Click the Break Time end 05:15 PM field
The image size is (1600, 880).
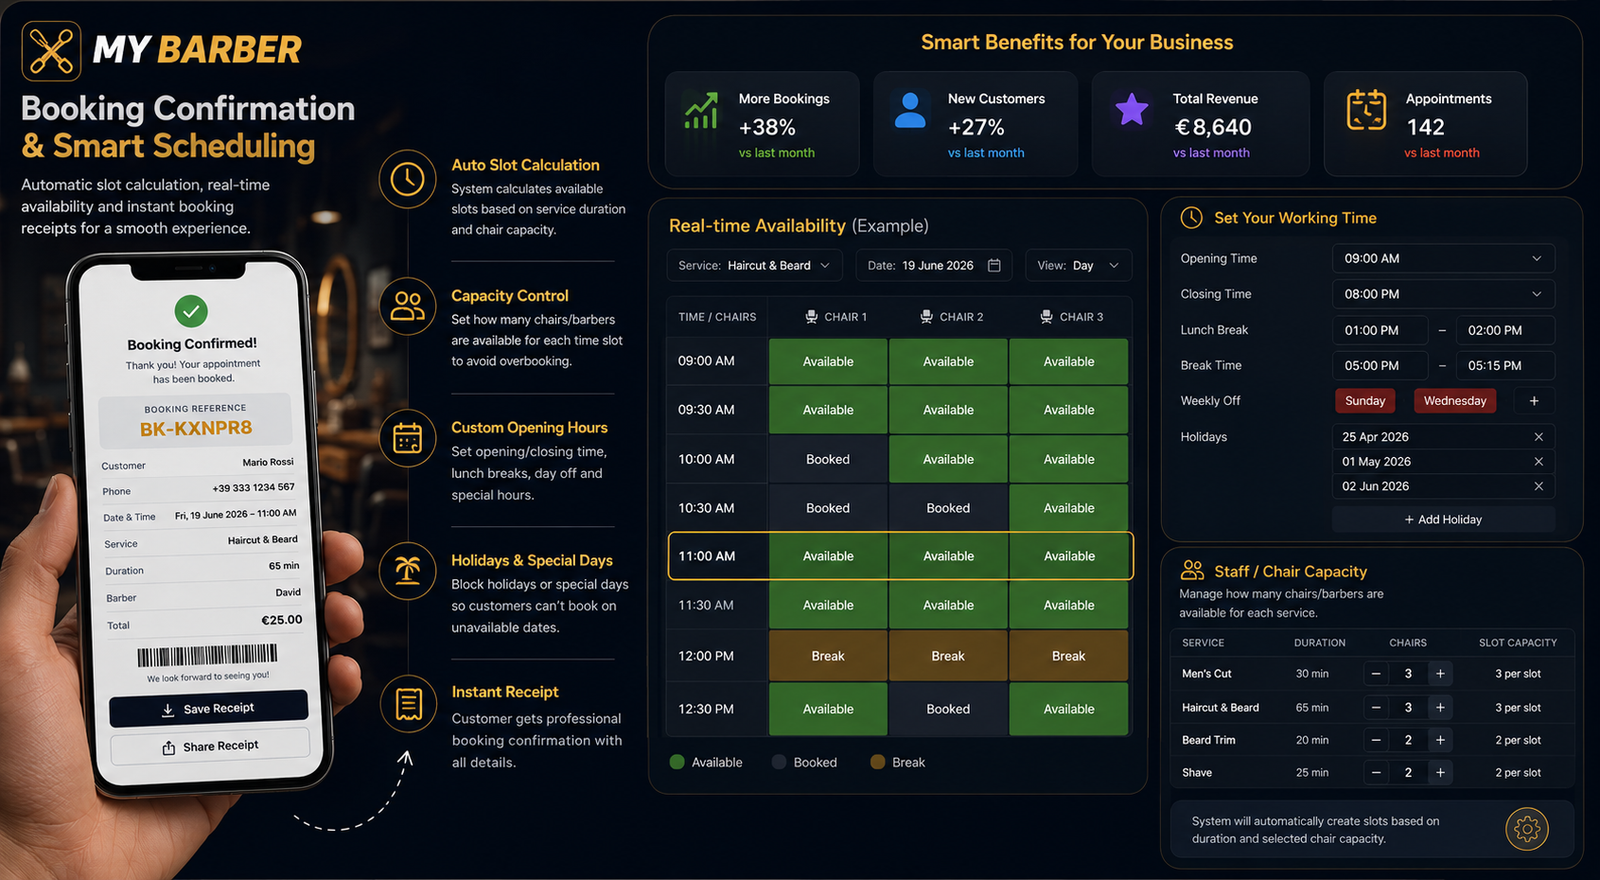click(1505, 366)
